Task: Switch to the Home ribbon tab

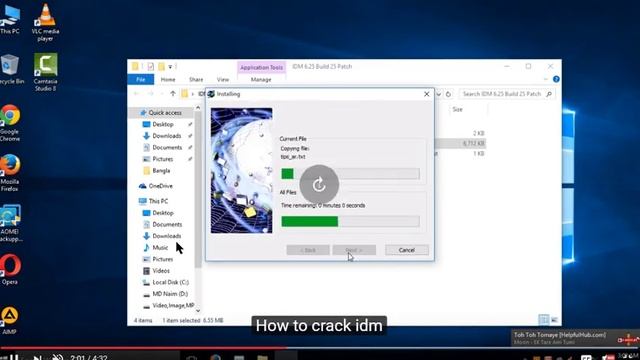Action: coord(168,79)
